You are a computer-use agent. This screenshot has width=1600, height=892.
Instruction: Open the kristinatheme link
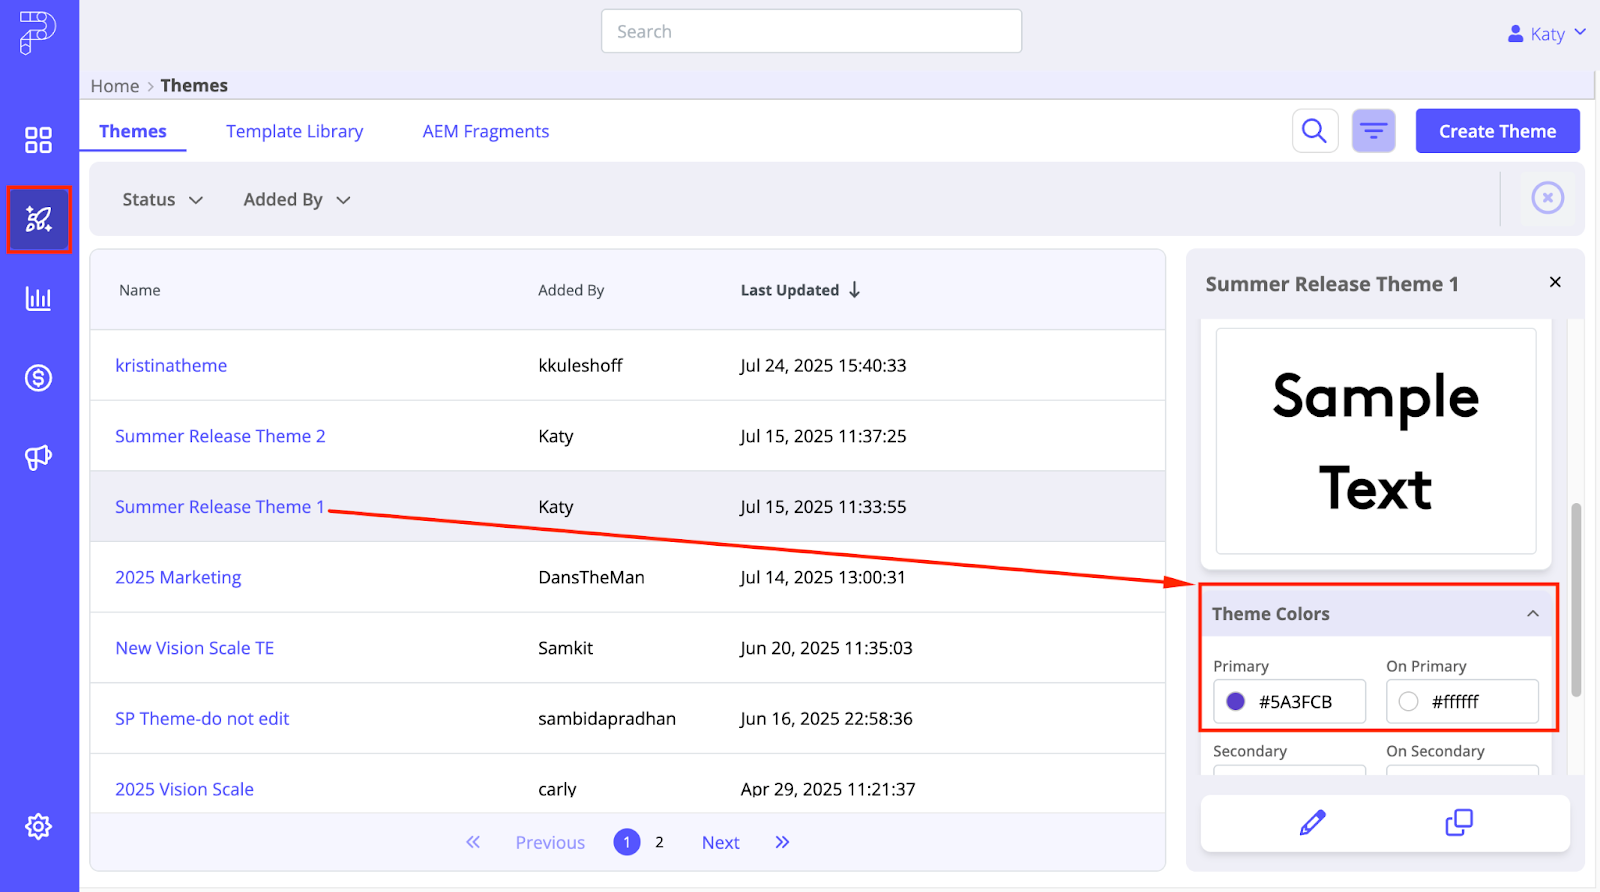pos(171,366)
